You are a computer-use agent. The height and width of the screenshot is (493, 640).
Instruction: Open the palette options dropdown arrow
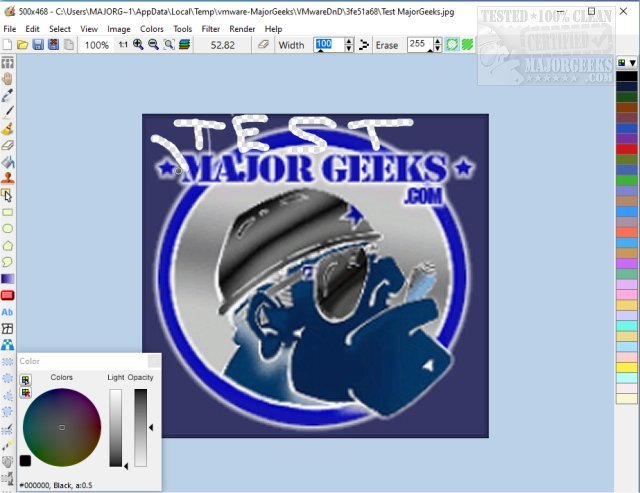click(633, 63)
